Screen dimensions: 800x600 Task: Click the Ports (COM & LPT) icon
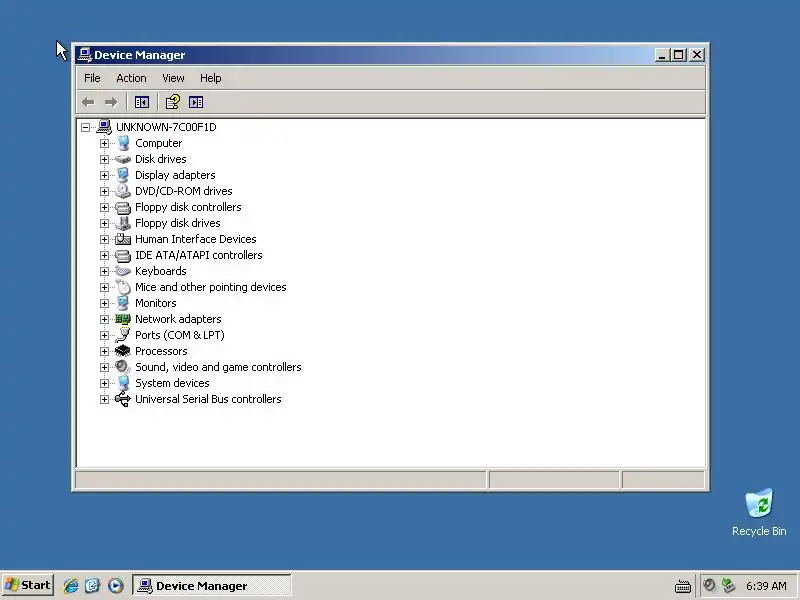(x=123, y=335)
